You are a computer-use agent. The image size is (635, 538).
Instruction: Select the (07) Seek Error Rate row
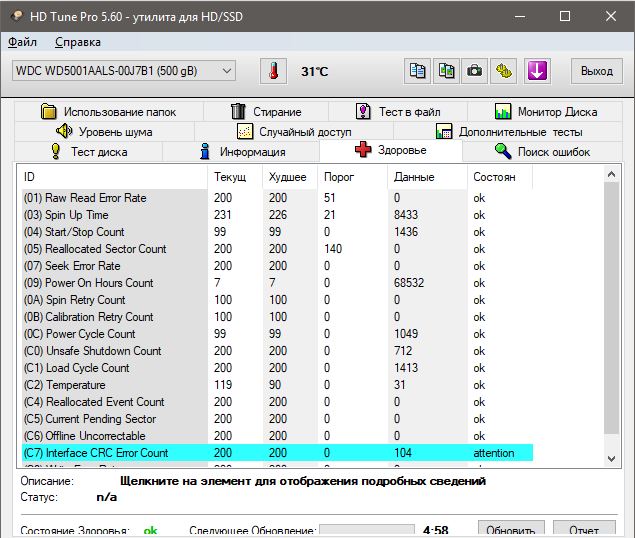coord(277,266)
